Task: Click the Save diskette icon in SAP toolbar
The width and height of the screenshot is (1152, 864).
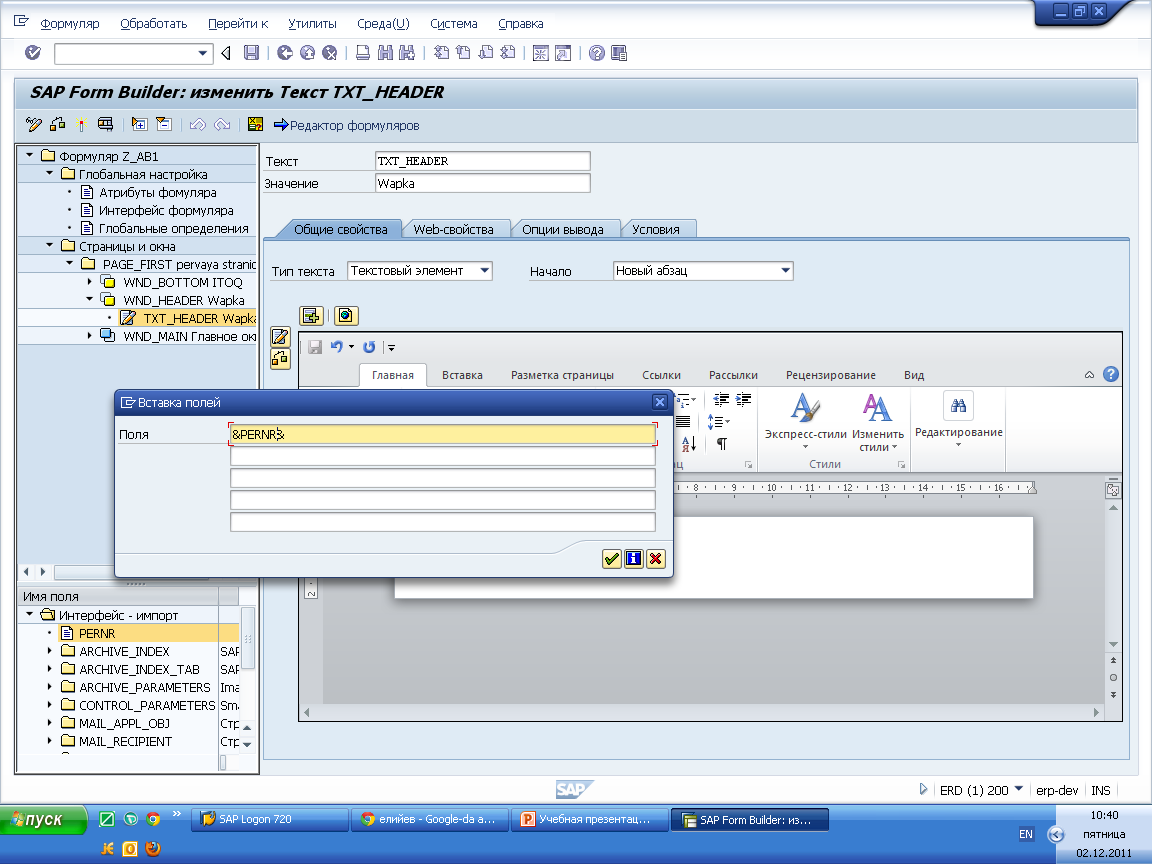Action: pyautogui.click(x=251, y=53)
